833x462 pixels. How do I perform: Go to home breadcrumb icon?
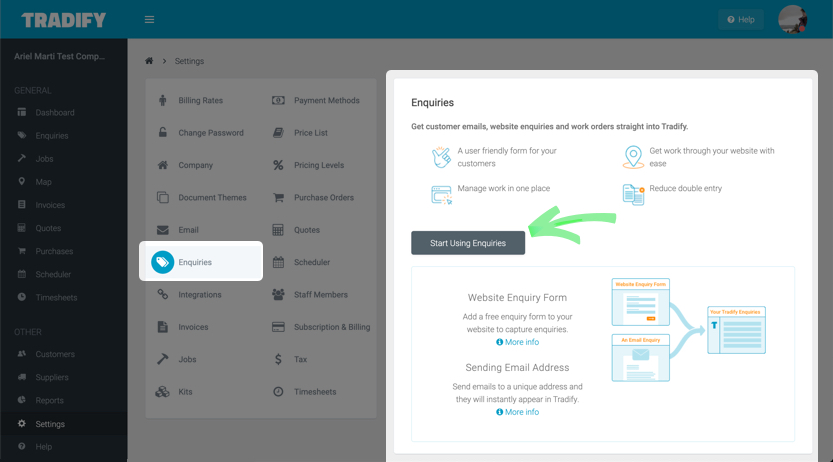(x=149, y=61)
